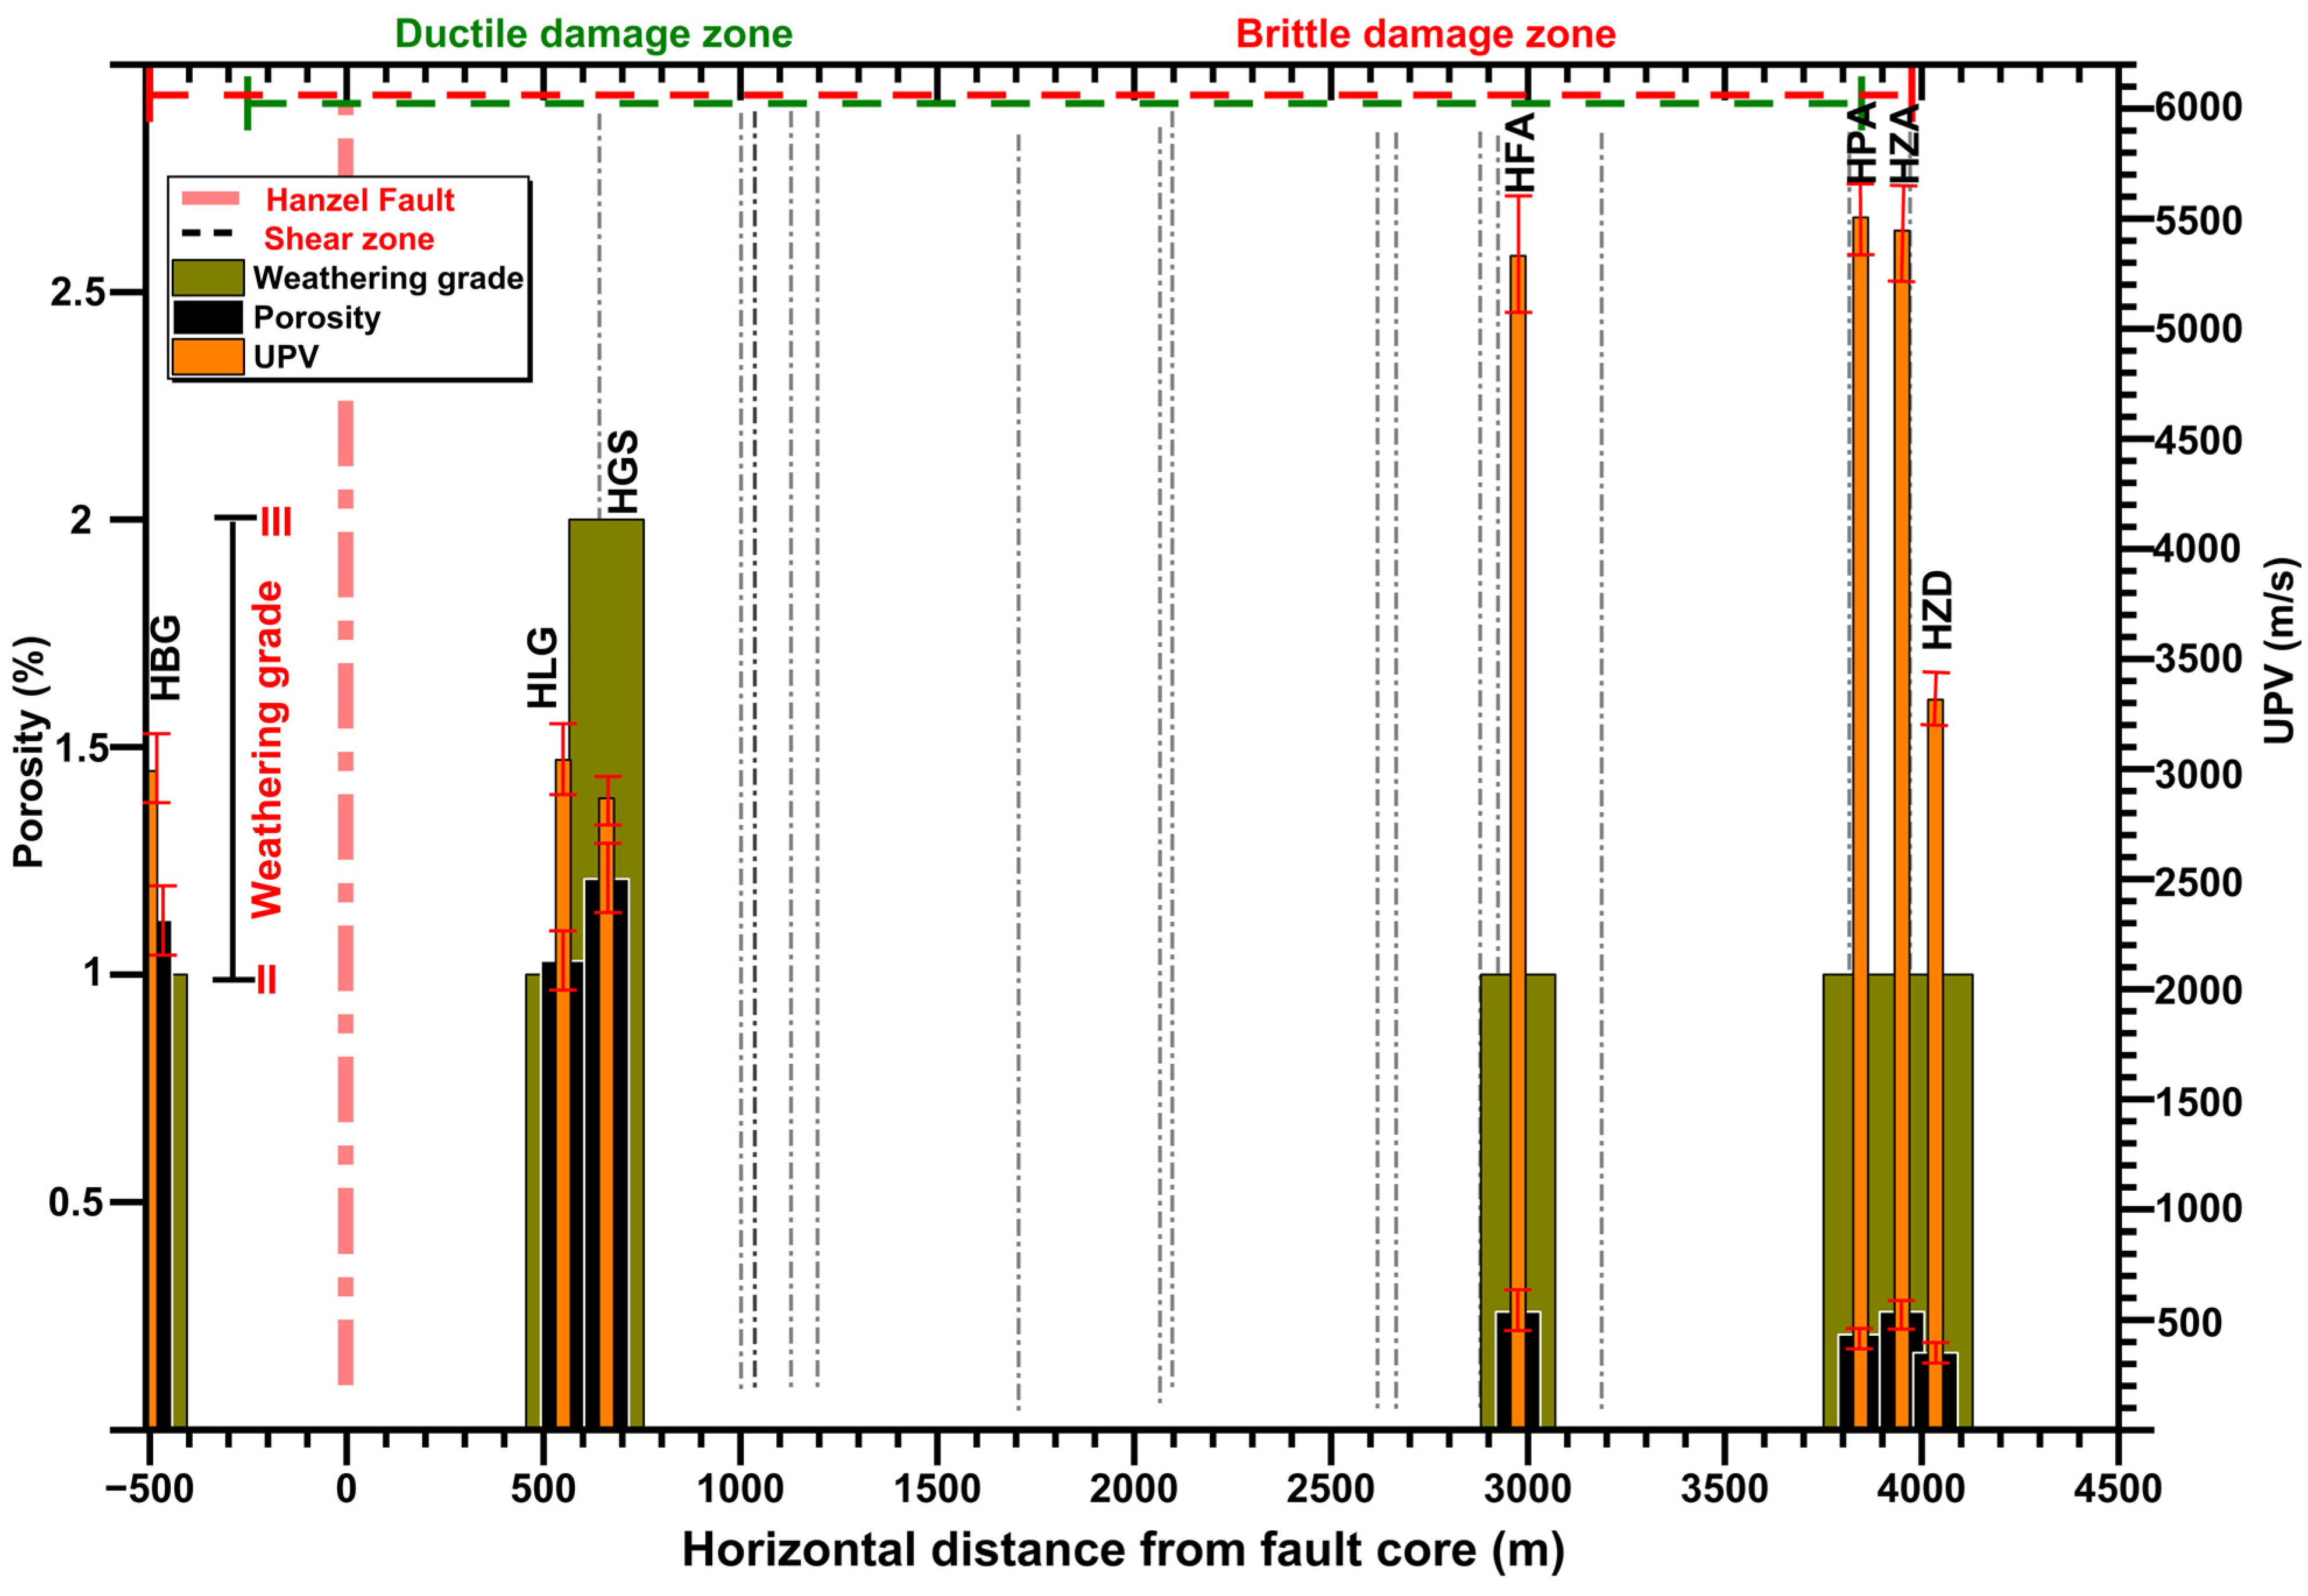Click the 2000 tick label on x-axis
The height and width of the screenshot is (1596, 2308).
point(1133,1489)
